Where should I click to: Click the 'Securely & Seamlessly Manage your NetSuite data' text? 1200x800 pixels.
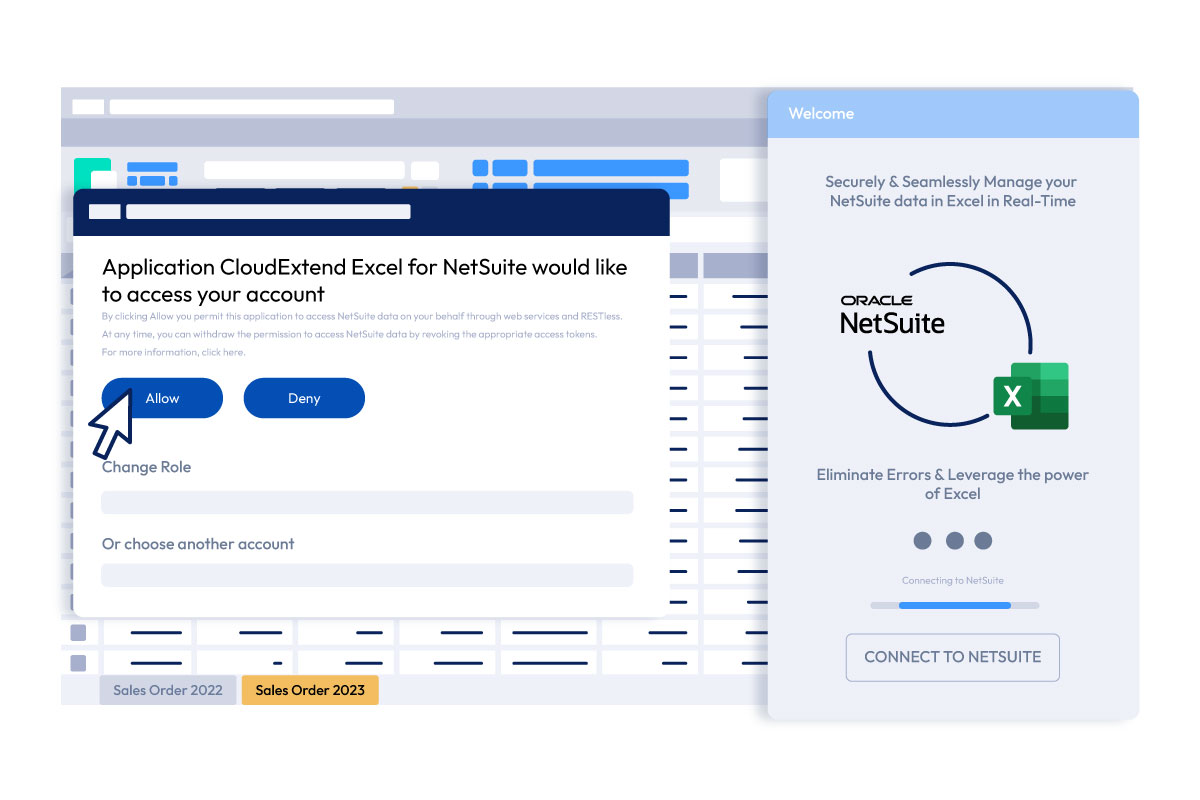point(953,191)
